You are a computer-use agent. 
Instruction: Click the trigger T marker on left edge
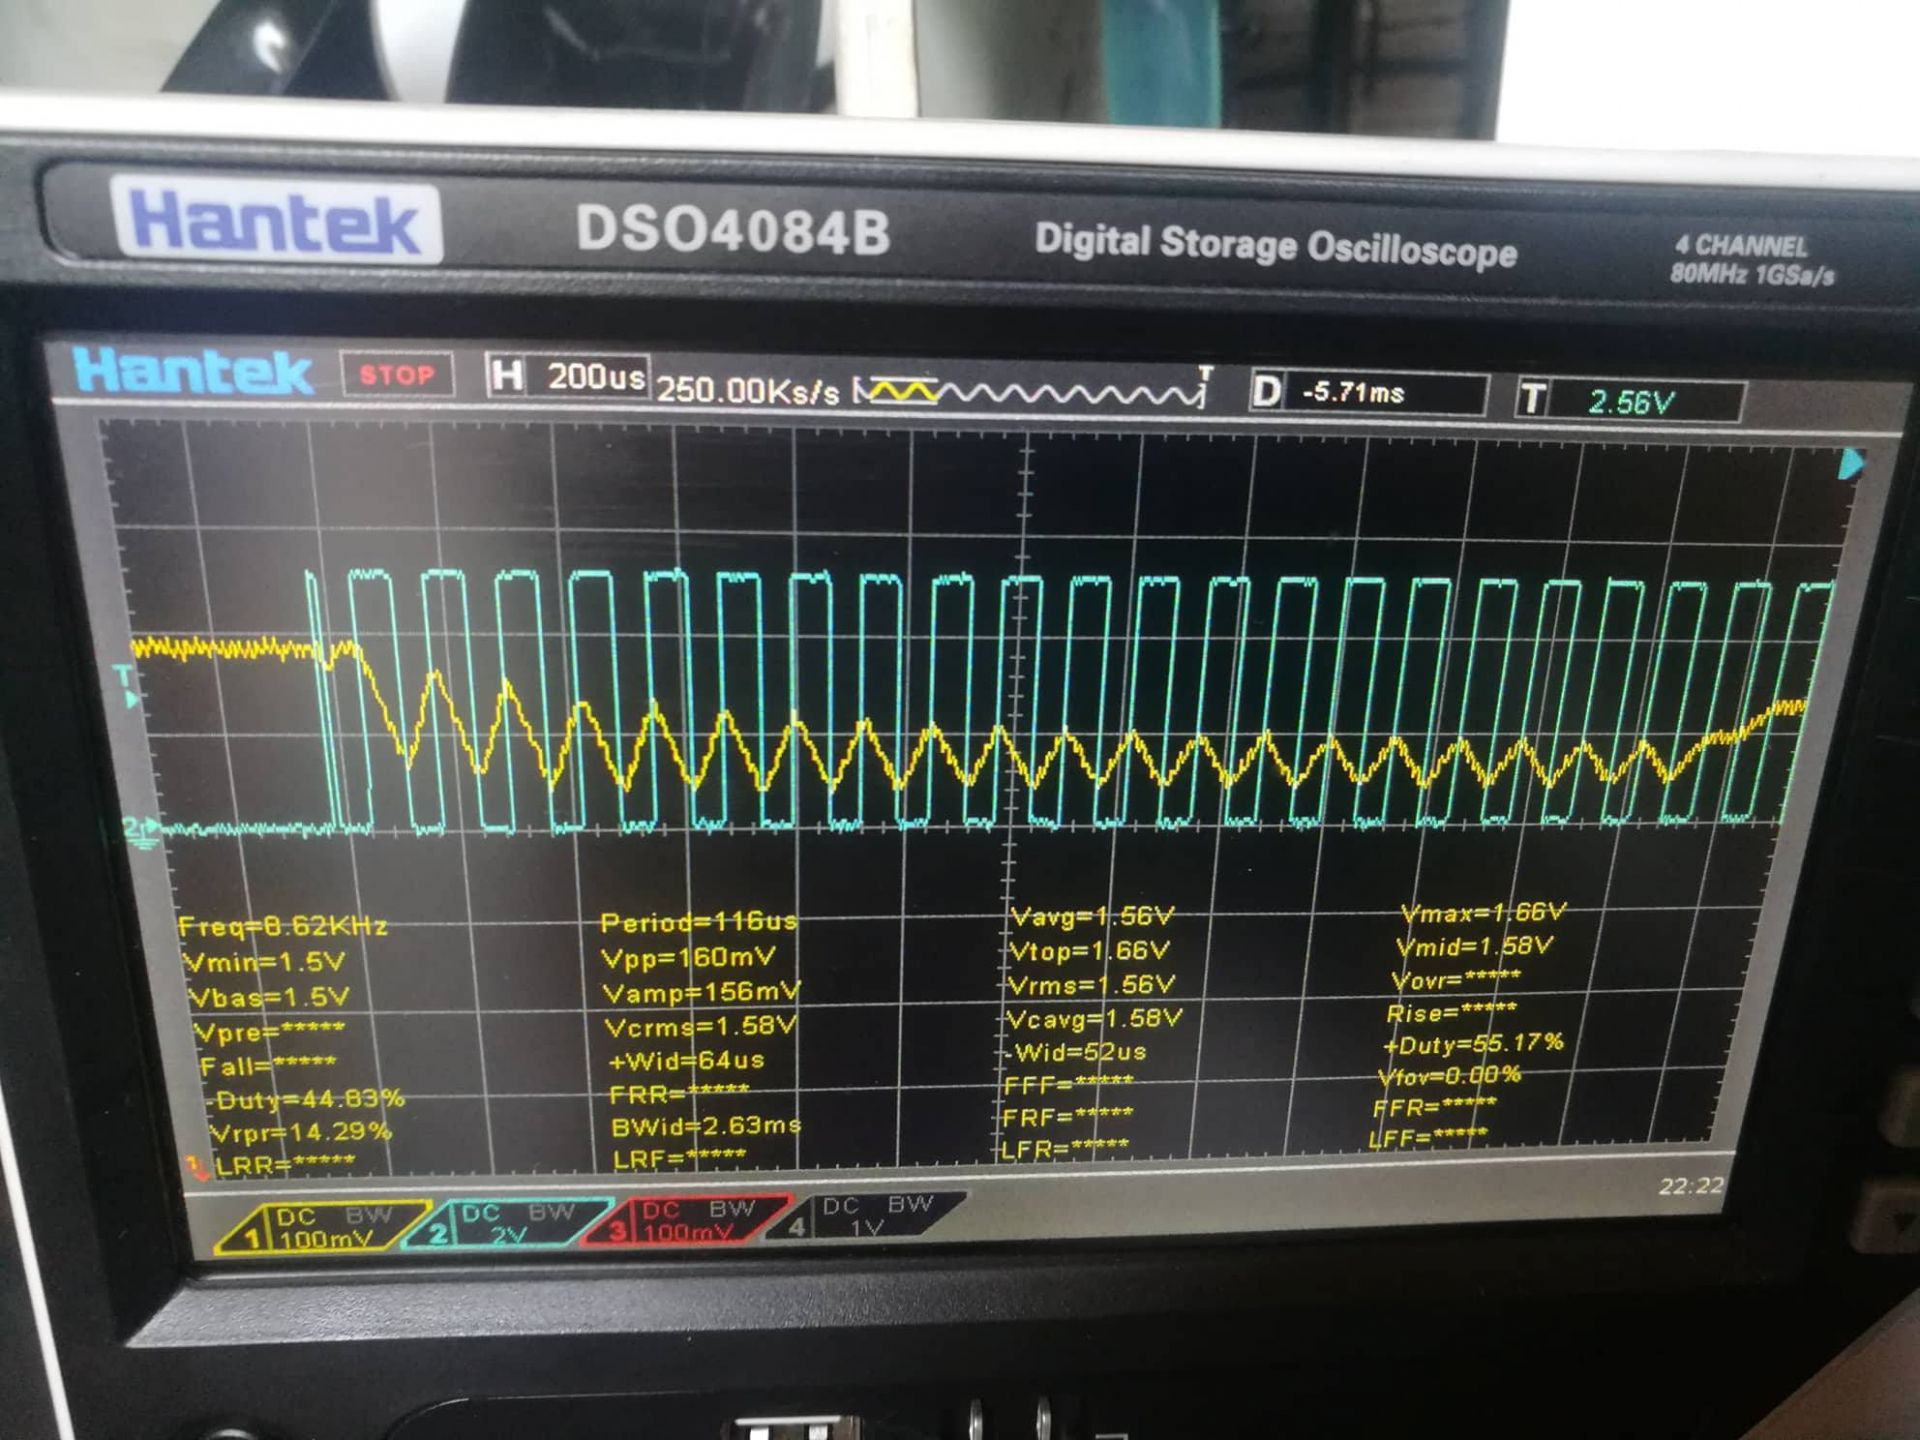click(x=126, y=684)
